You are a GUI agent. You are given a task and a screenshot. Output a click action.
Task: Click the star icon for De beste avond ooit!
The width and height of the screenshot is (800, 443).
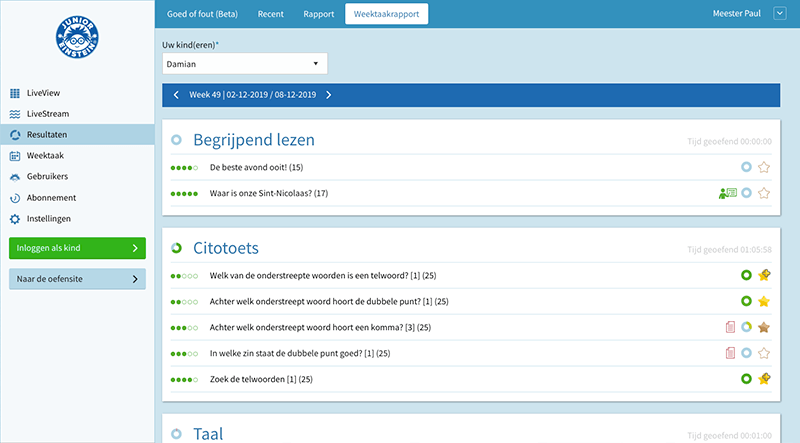[764, 167]
